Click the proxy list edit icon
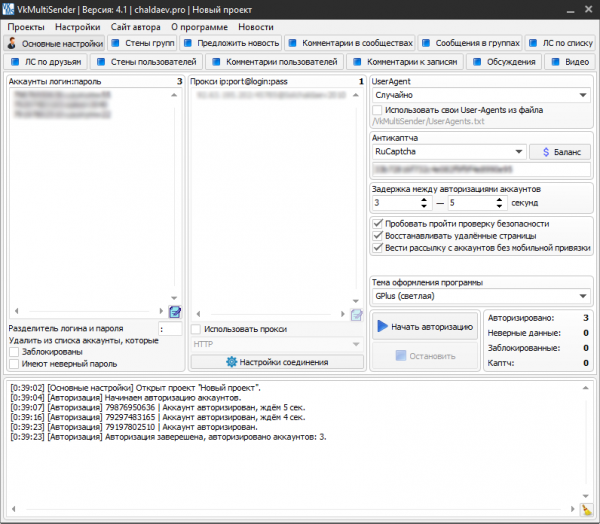Viewport: 600px width, 524px height. (x=357, y=315)
